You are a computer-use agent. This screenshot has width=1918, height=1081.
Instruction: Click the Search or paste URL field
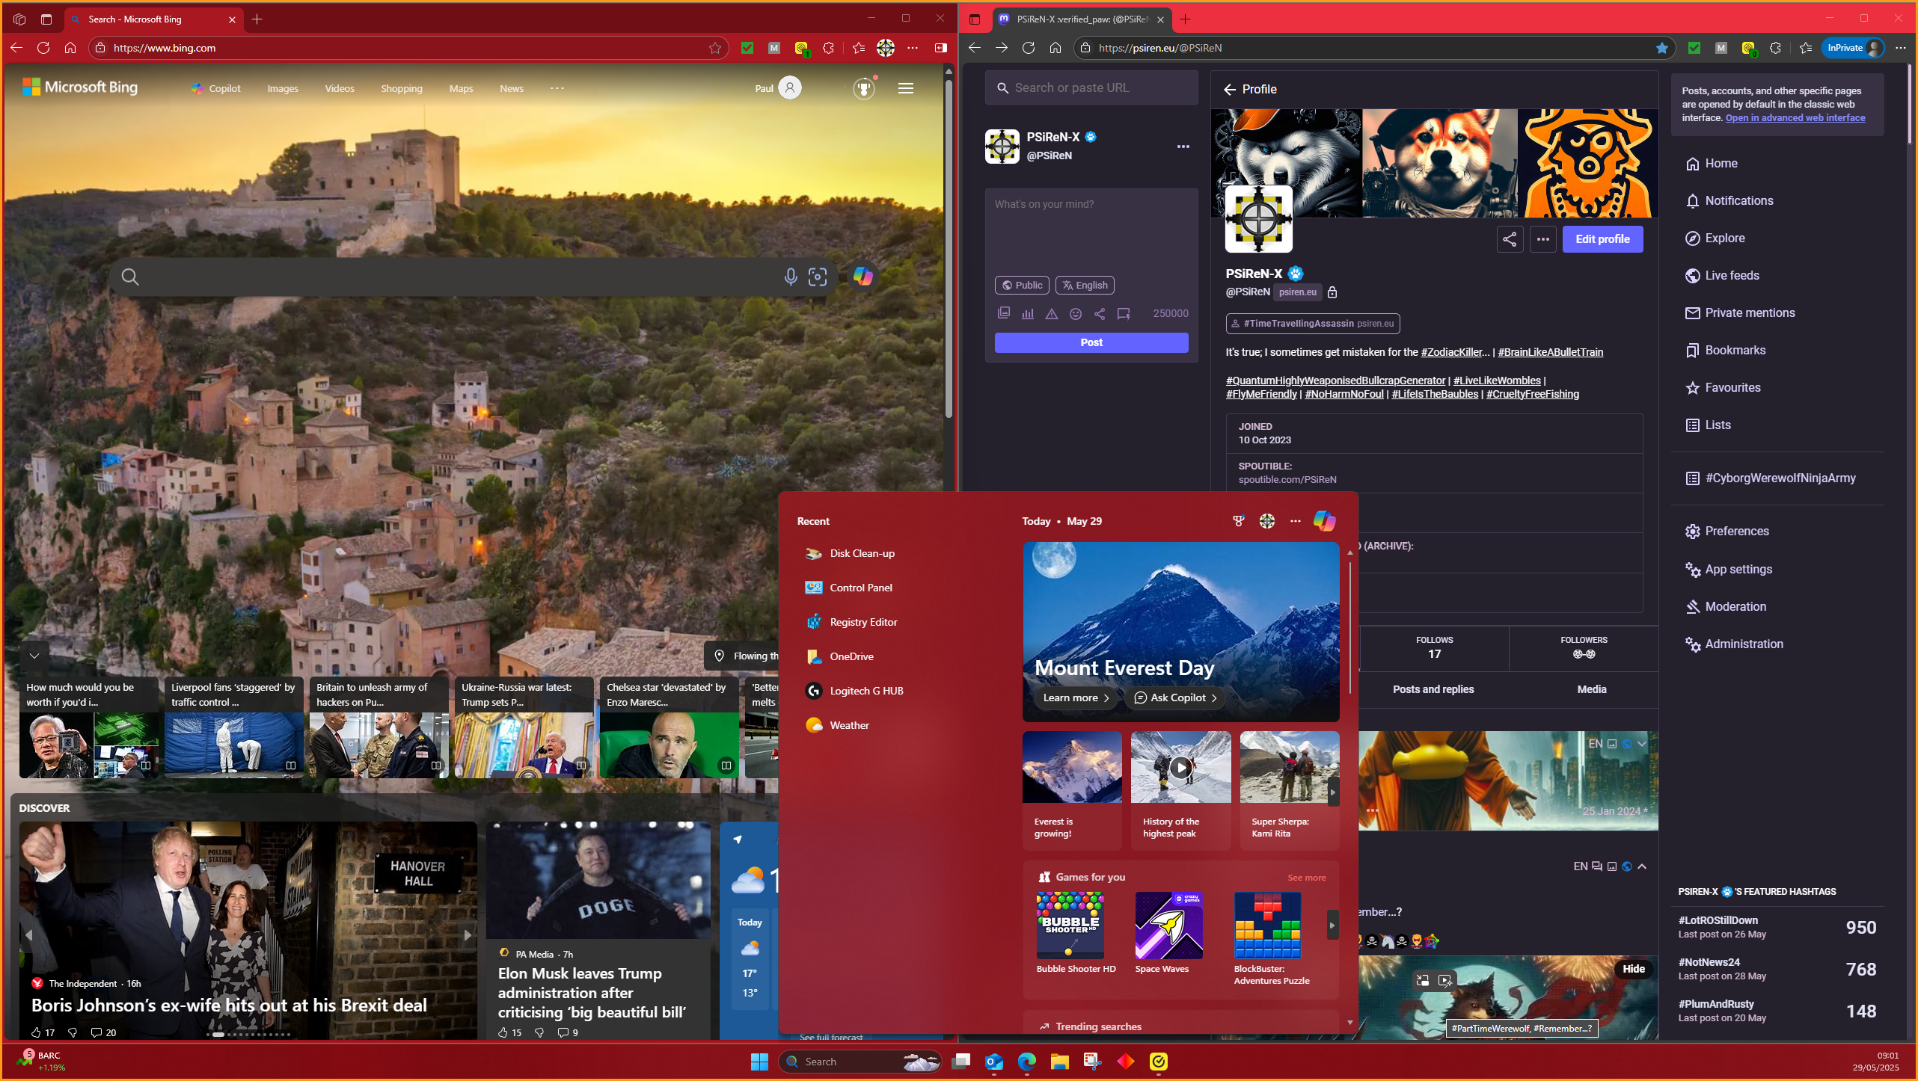(1092, 88)
